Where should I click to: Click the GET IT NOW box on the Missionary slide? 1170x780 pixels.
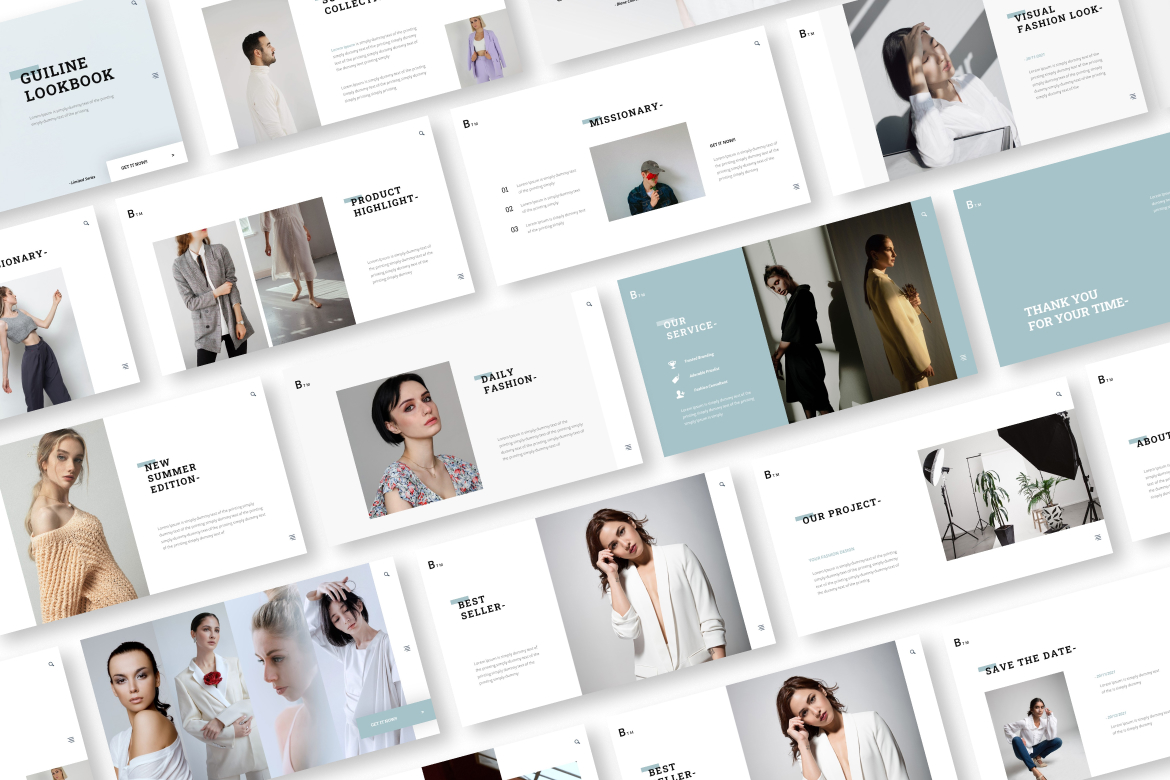click(721, 141)
